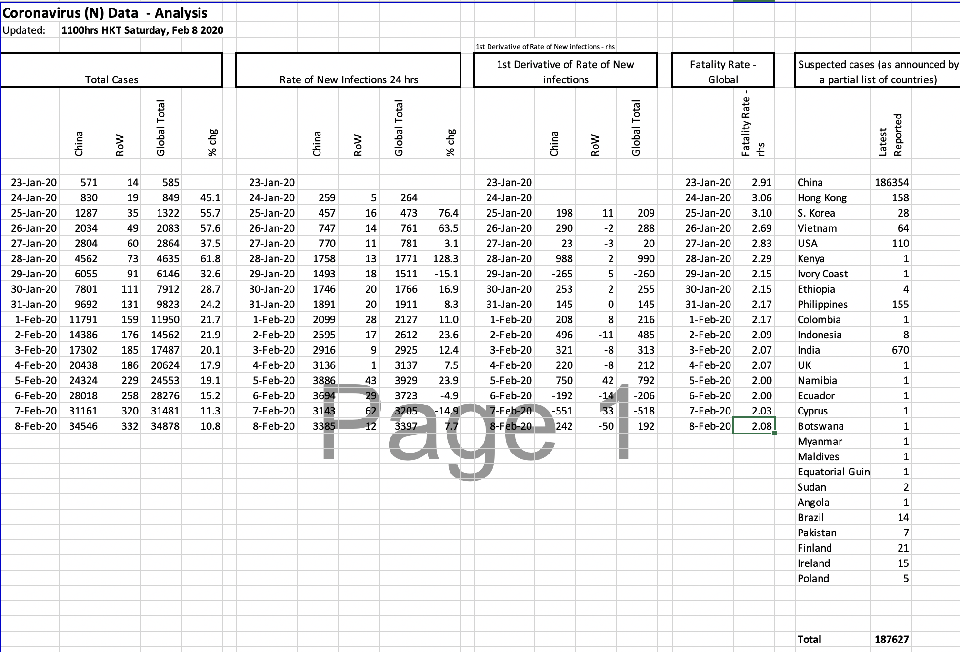The height and width of the screenshot is (652, 960).
Task: Click the "Rate of New Infections 24 hrs" header
Action: 347,71
